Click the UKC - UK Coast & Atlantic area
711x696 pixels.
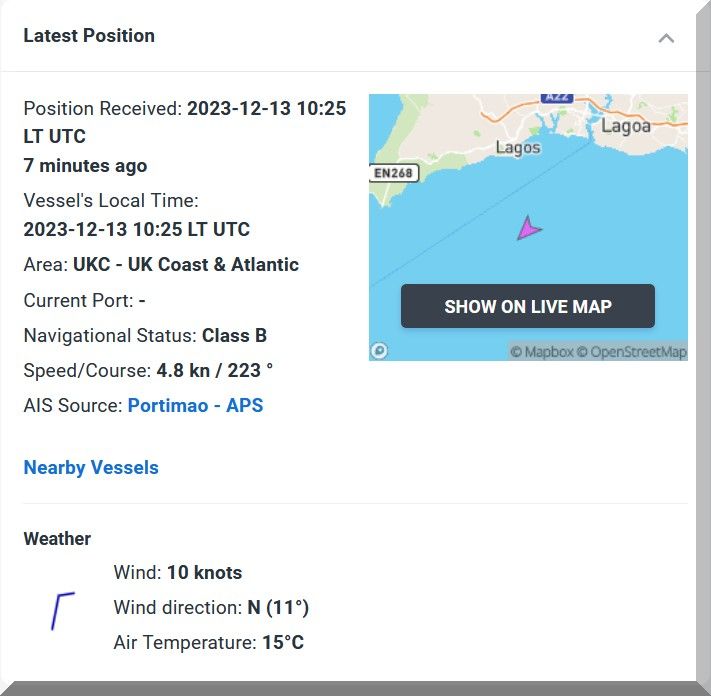click(x=186, y=265)
